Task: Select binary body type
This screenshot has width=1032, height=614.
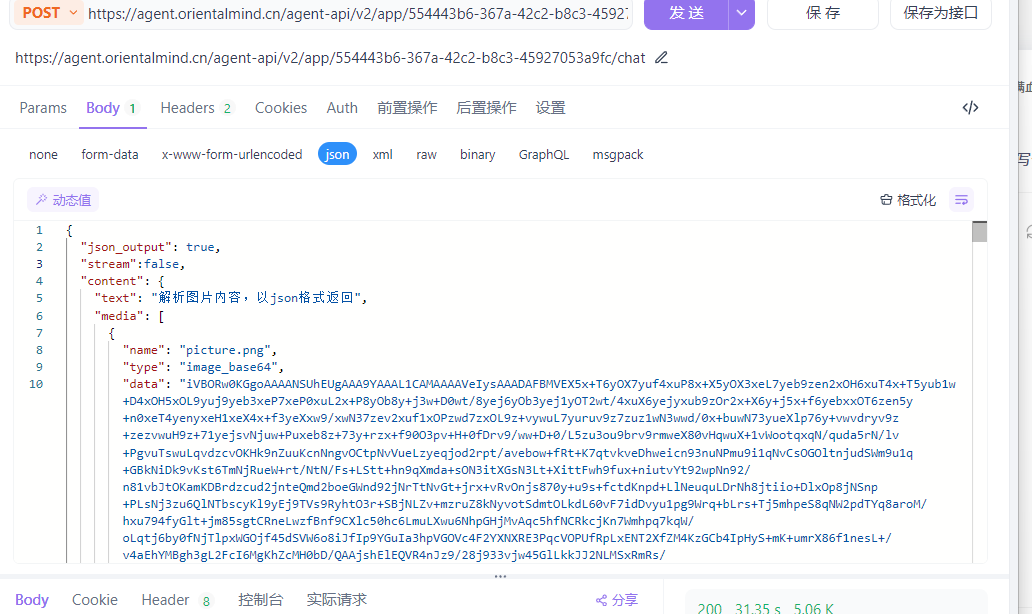Action: pyautogui.click(x=477, y=154)
